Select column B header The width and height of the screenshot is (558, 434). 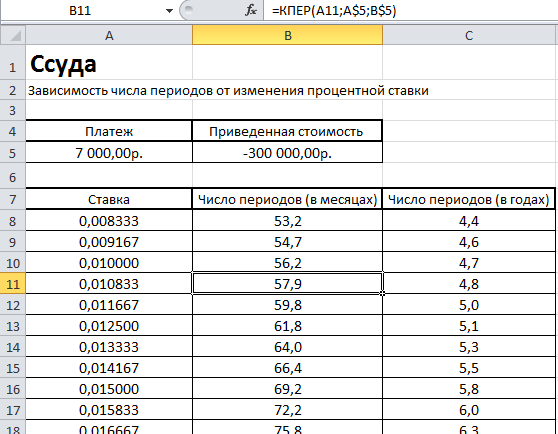pyautogui.click(x=288, y=35)
